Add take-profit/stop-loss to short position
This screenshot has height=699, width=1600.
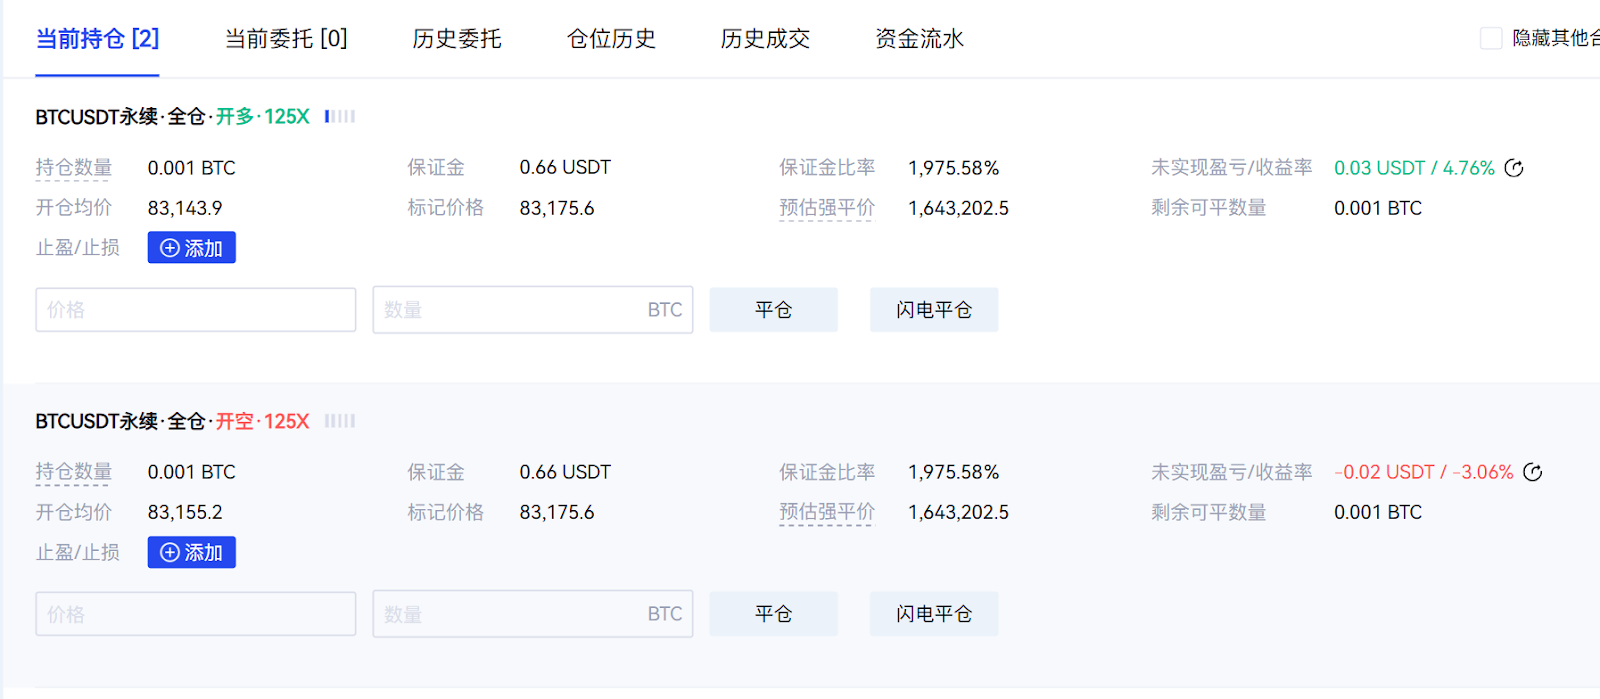tap(192, 552)
